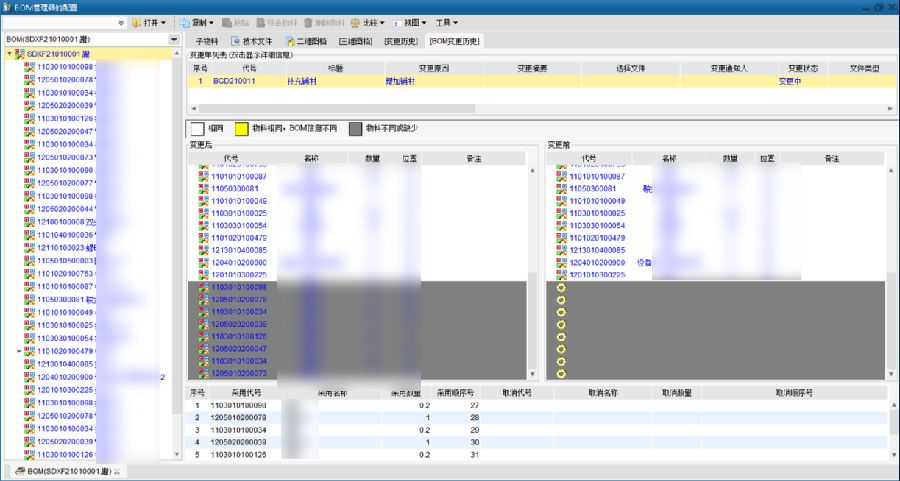The height and width of the screenshot is (481, 900).
Task: Expand the 1101020100479 tree node
Action: (x=20, y=351)
